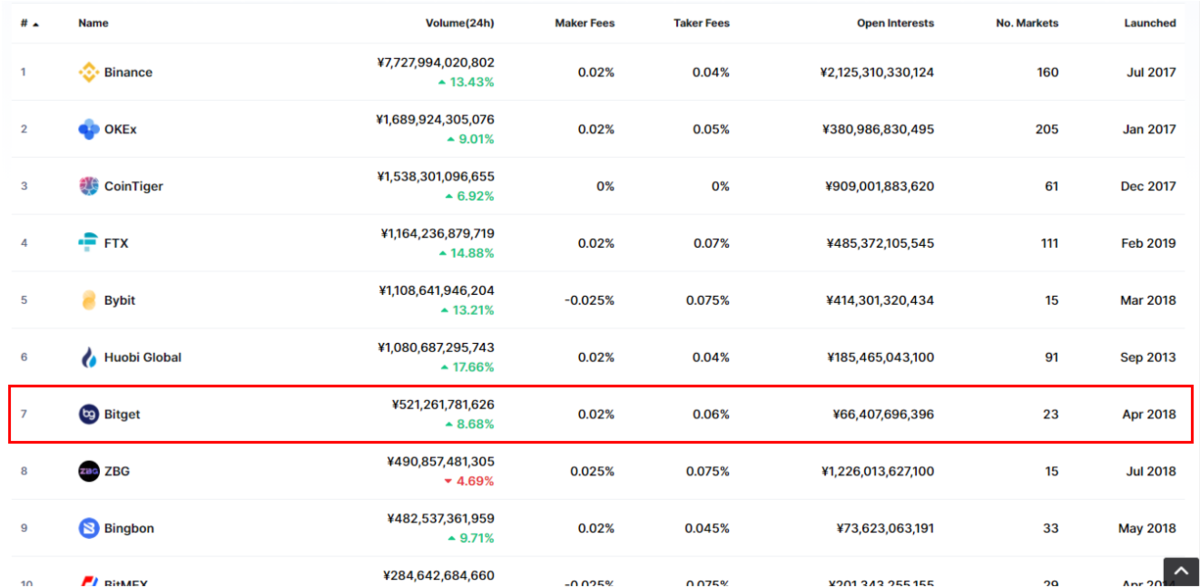The image size is (1200, 587).
Task: Sort table by Volume(24h) header
Action: pyautogui.click(x=459, y=23)
